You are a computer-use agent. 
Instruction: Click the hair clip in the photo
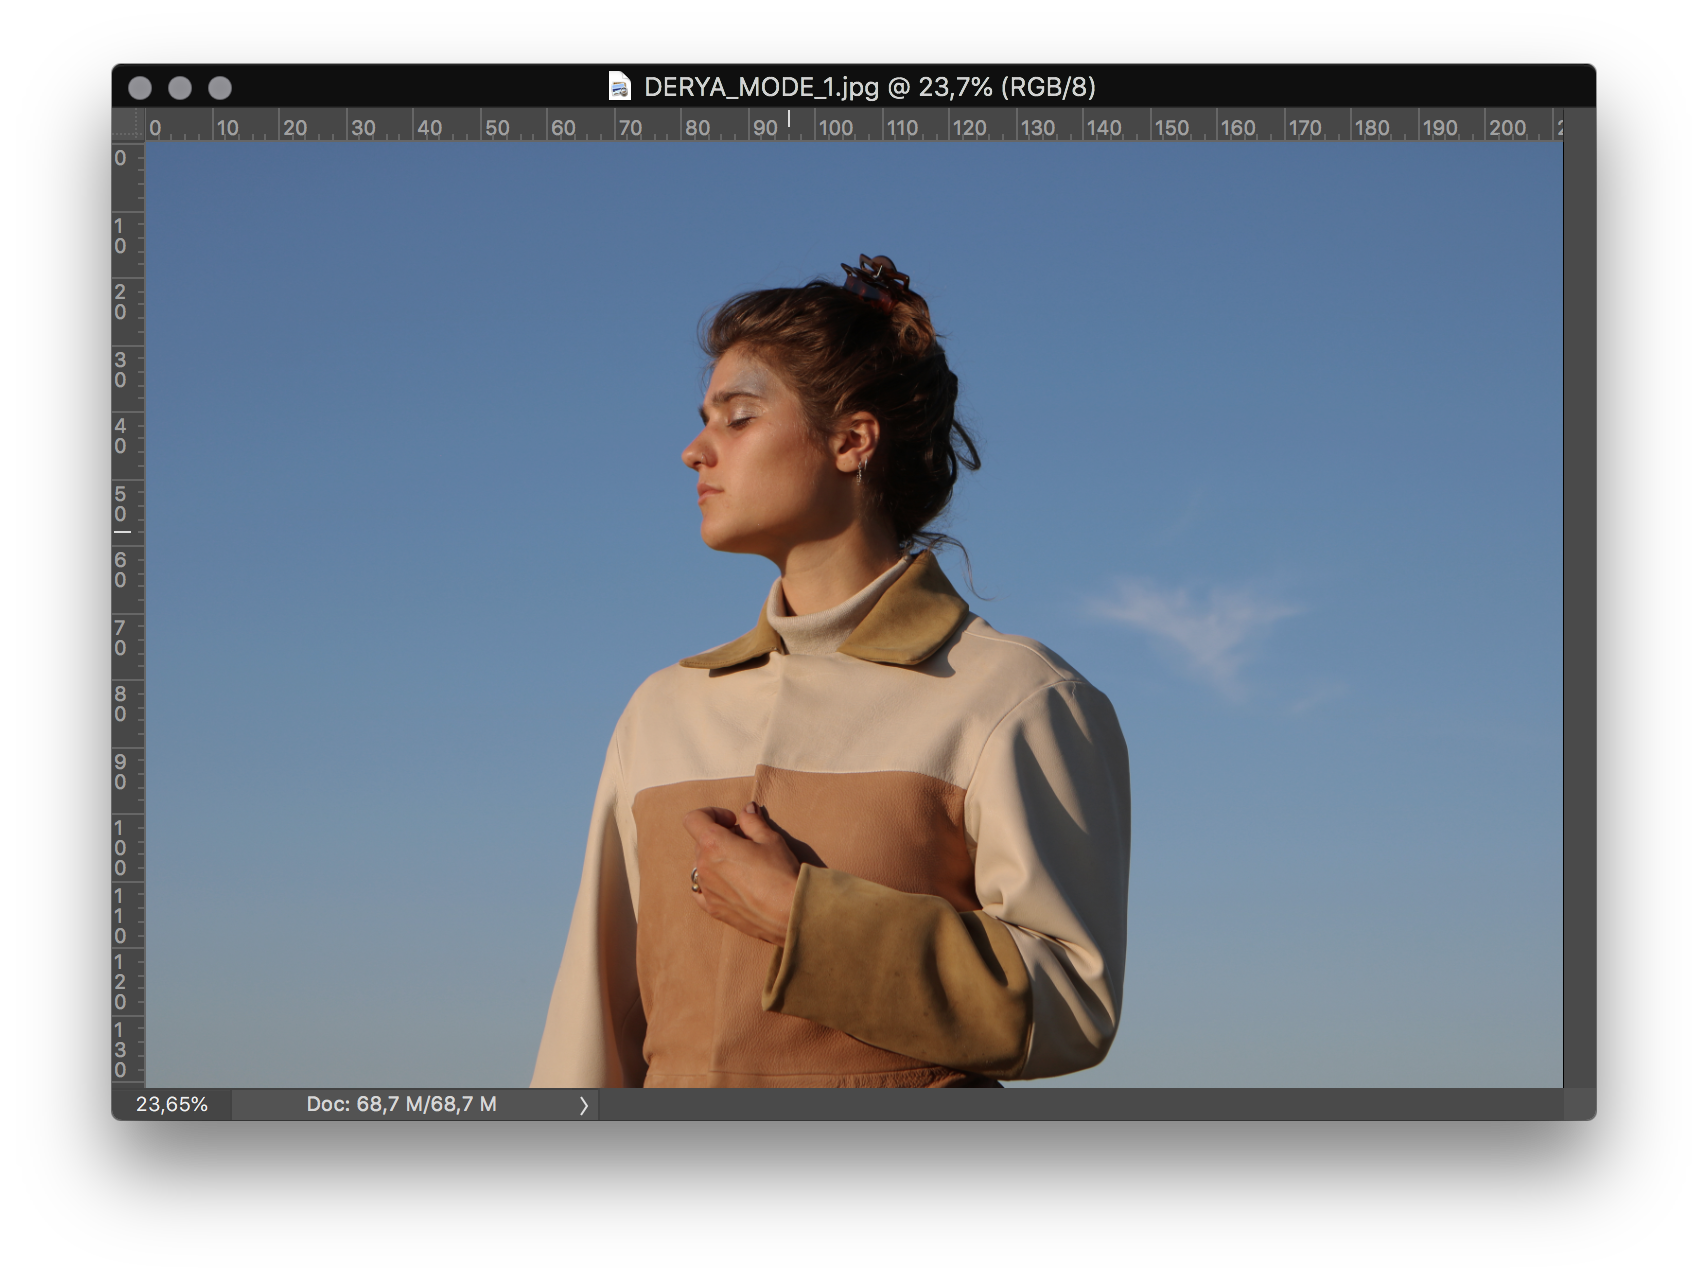[x=875, y=280]
